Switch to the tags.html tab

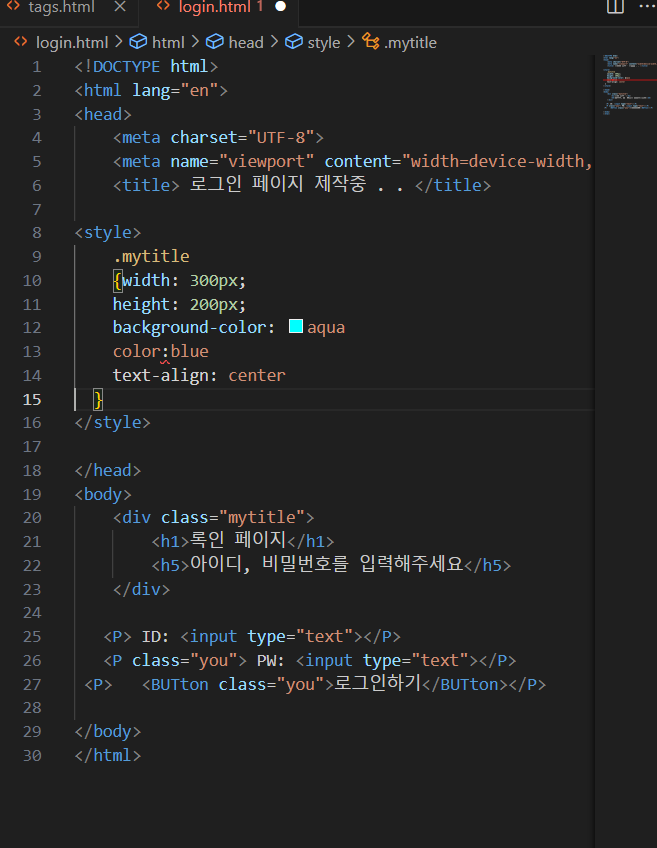(x=62, y=7)
